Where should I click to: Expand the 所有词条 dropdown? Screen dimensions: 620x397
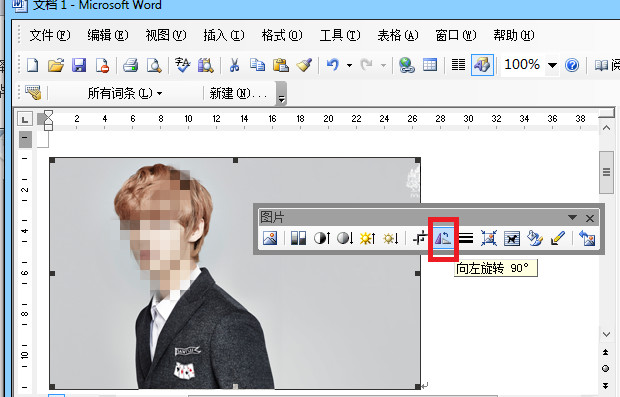point(125,93)
